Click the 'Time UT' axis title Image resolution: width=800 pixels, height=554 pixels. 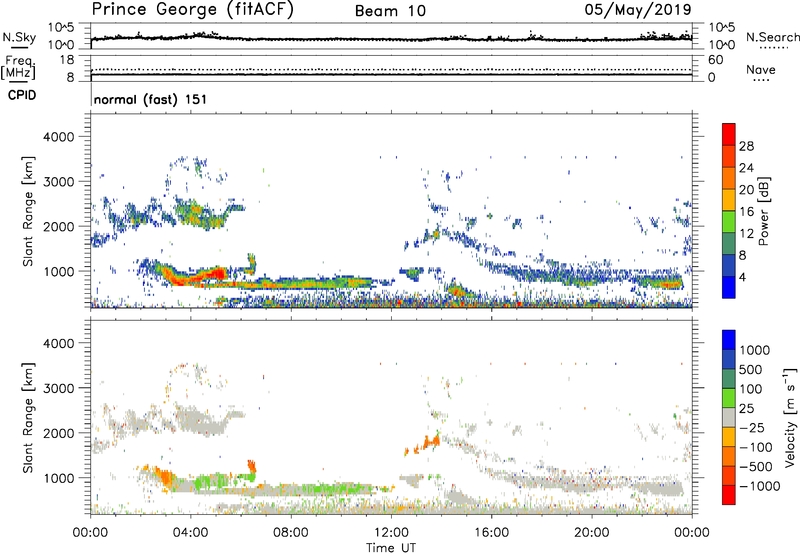coord(391,548)
